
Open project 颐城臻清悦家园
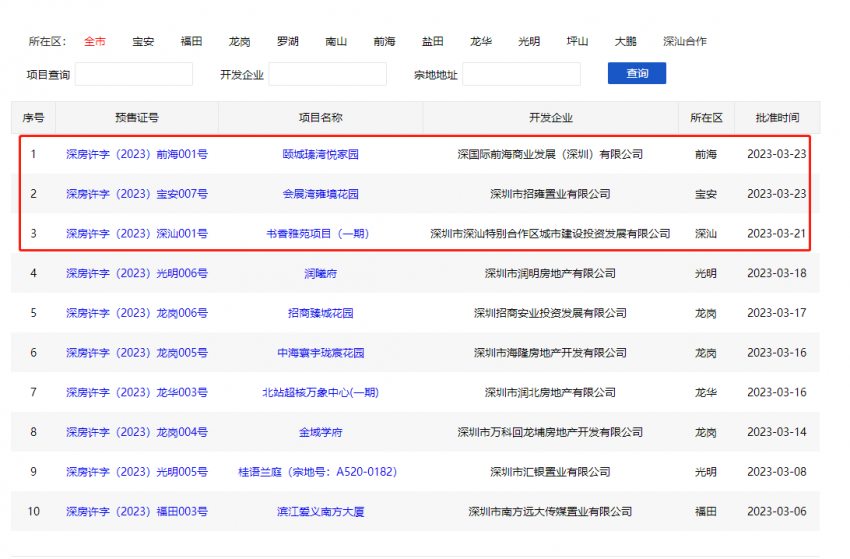tap(320, 155)
